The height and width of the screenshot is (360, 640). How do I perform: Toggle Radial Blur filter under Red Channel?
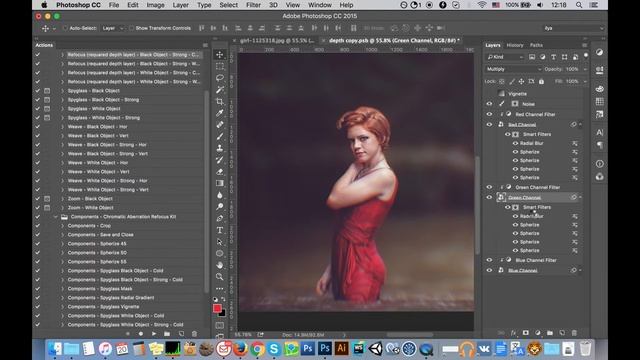515,143
